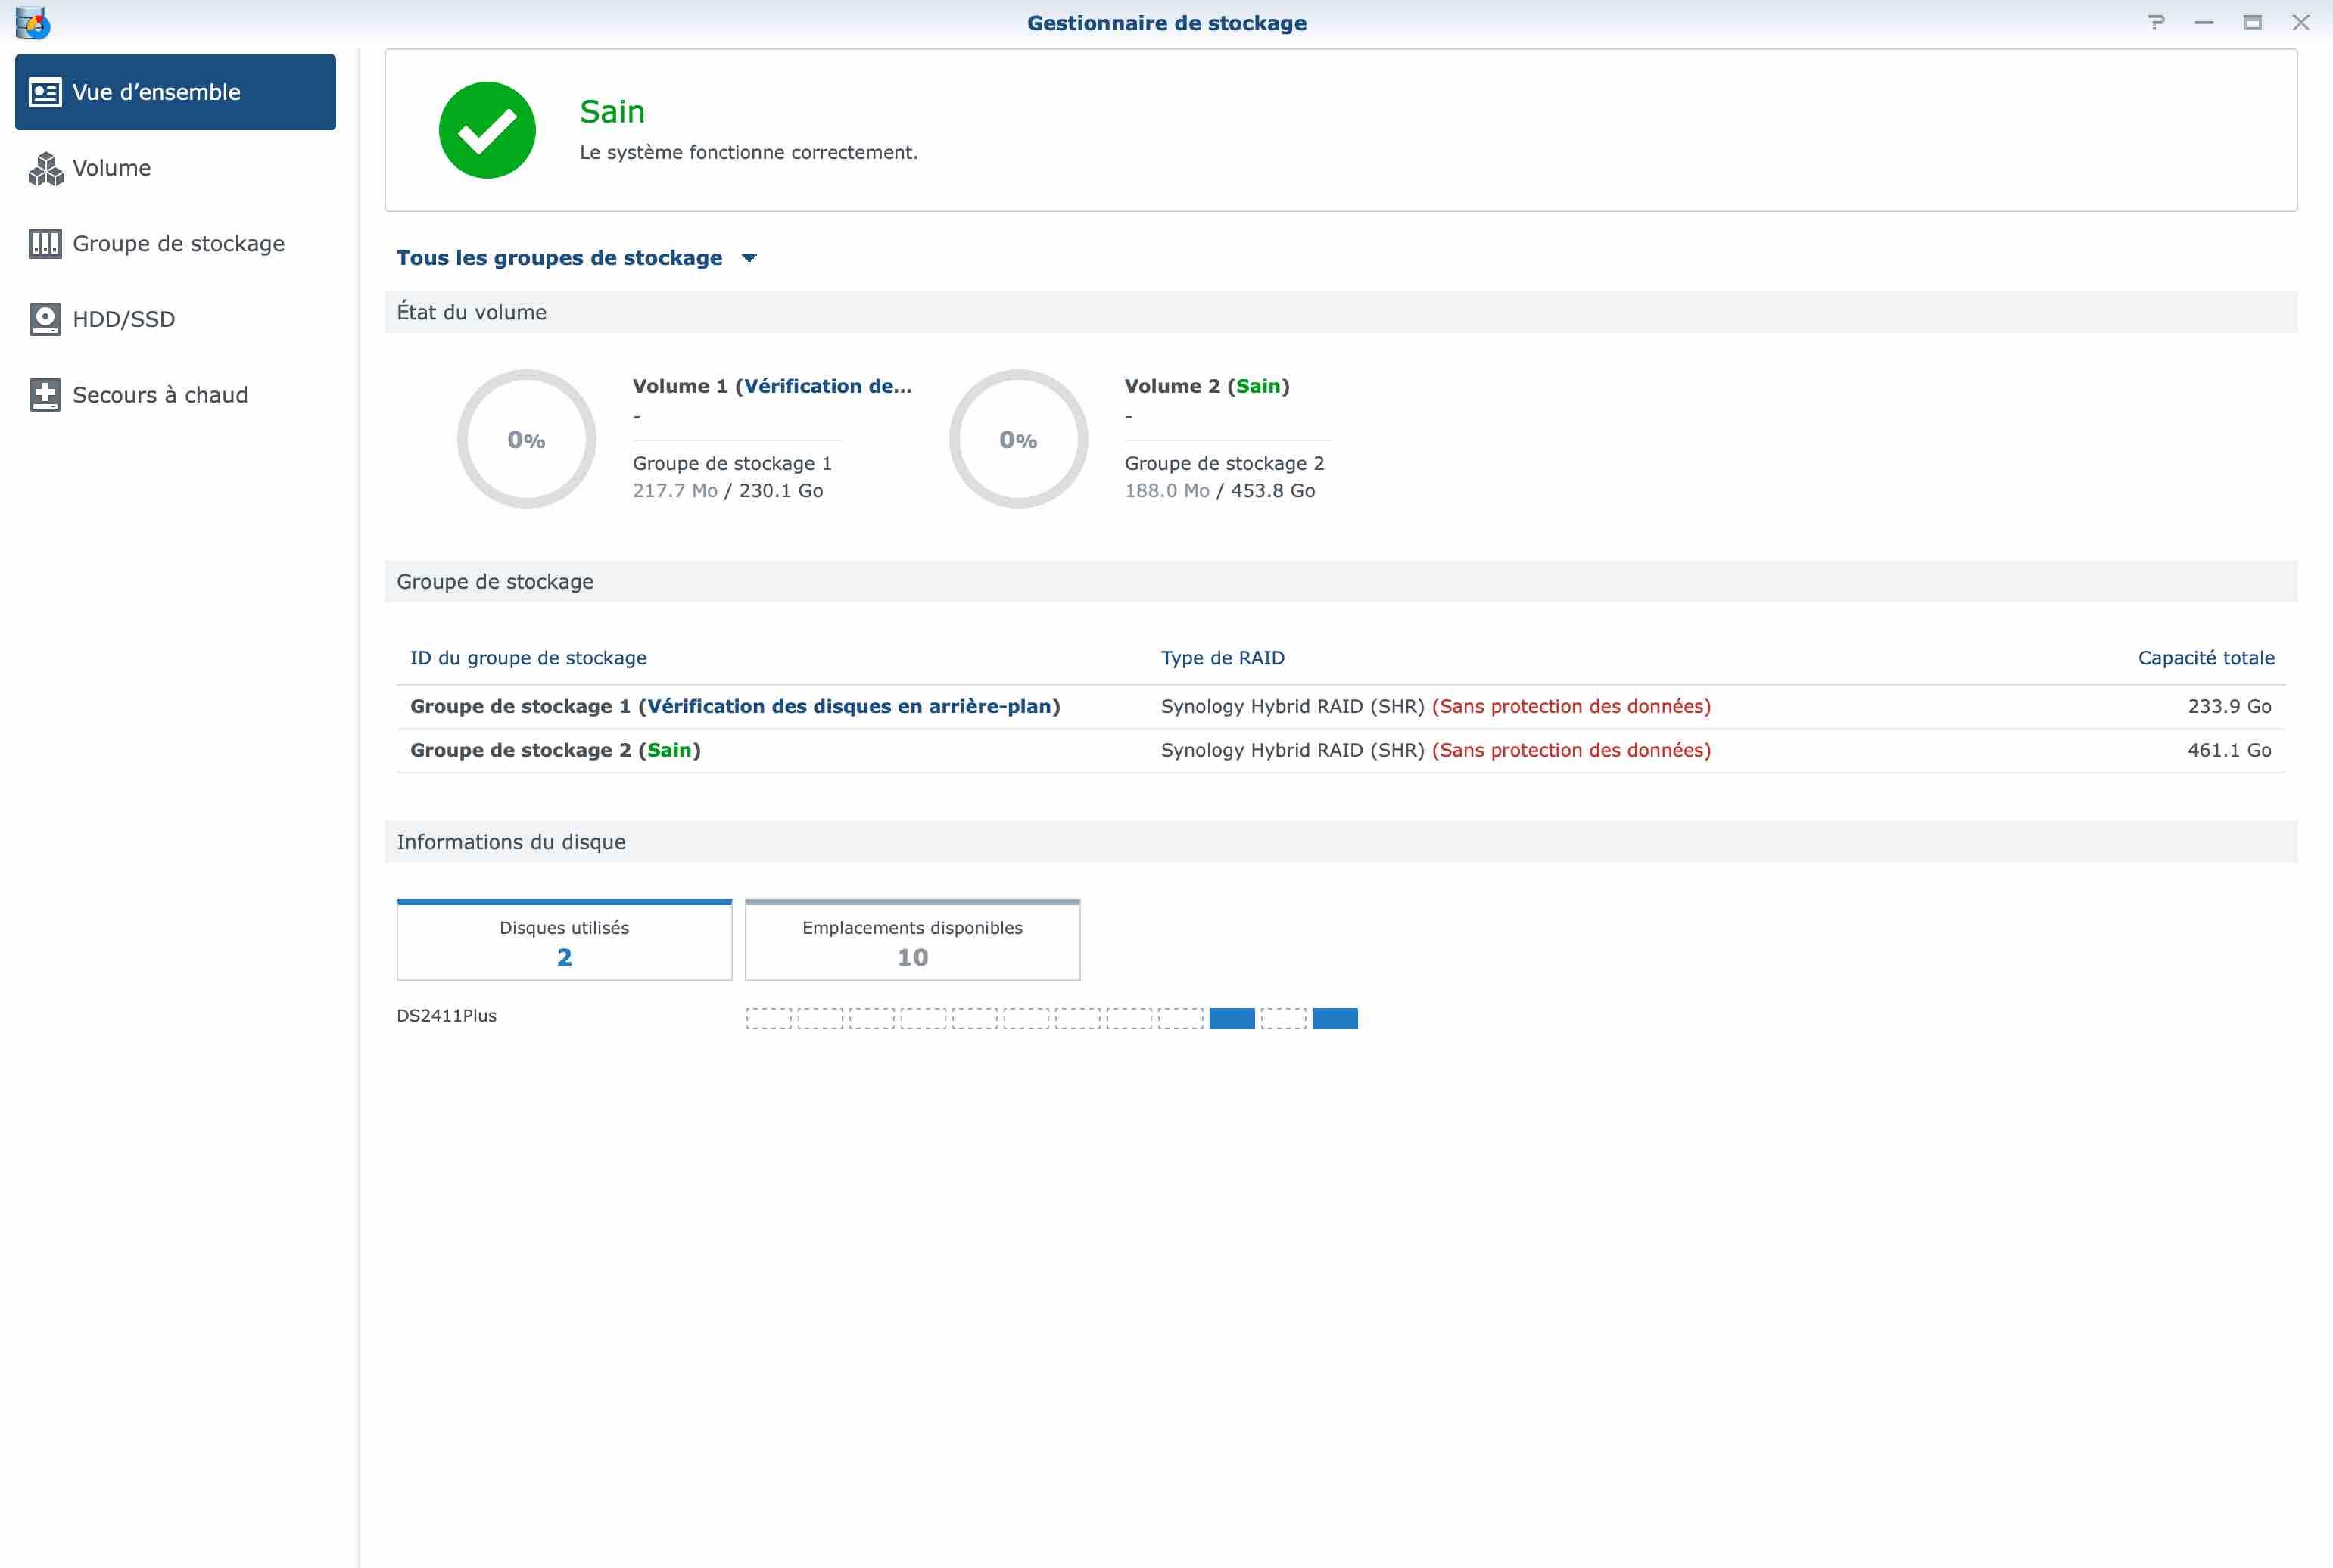Viewport: 2333px width, 1568px height.
Task: Click Groupe de stockage 2 under Volume 2
Action: tap(1224, 463)
